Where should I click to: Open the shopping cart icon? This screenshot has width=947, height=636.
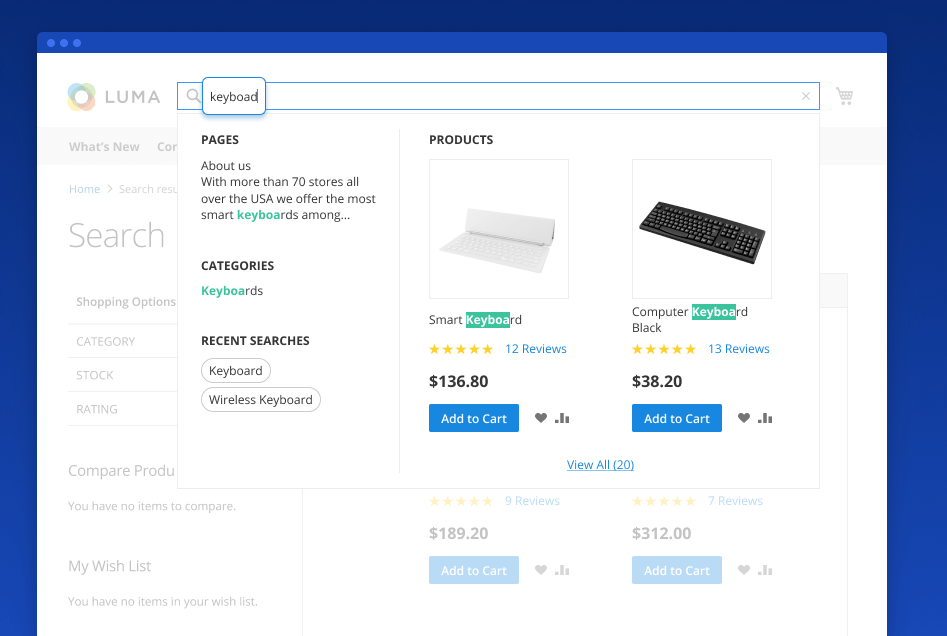pyautogui.click(x=844, y=96)
